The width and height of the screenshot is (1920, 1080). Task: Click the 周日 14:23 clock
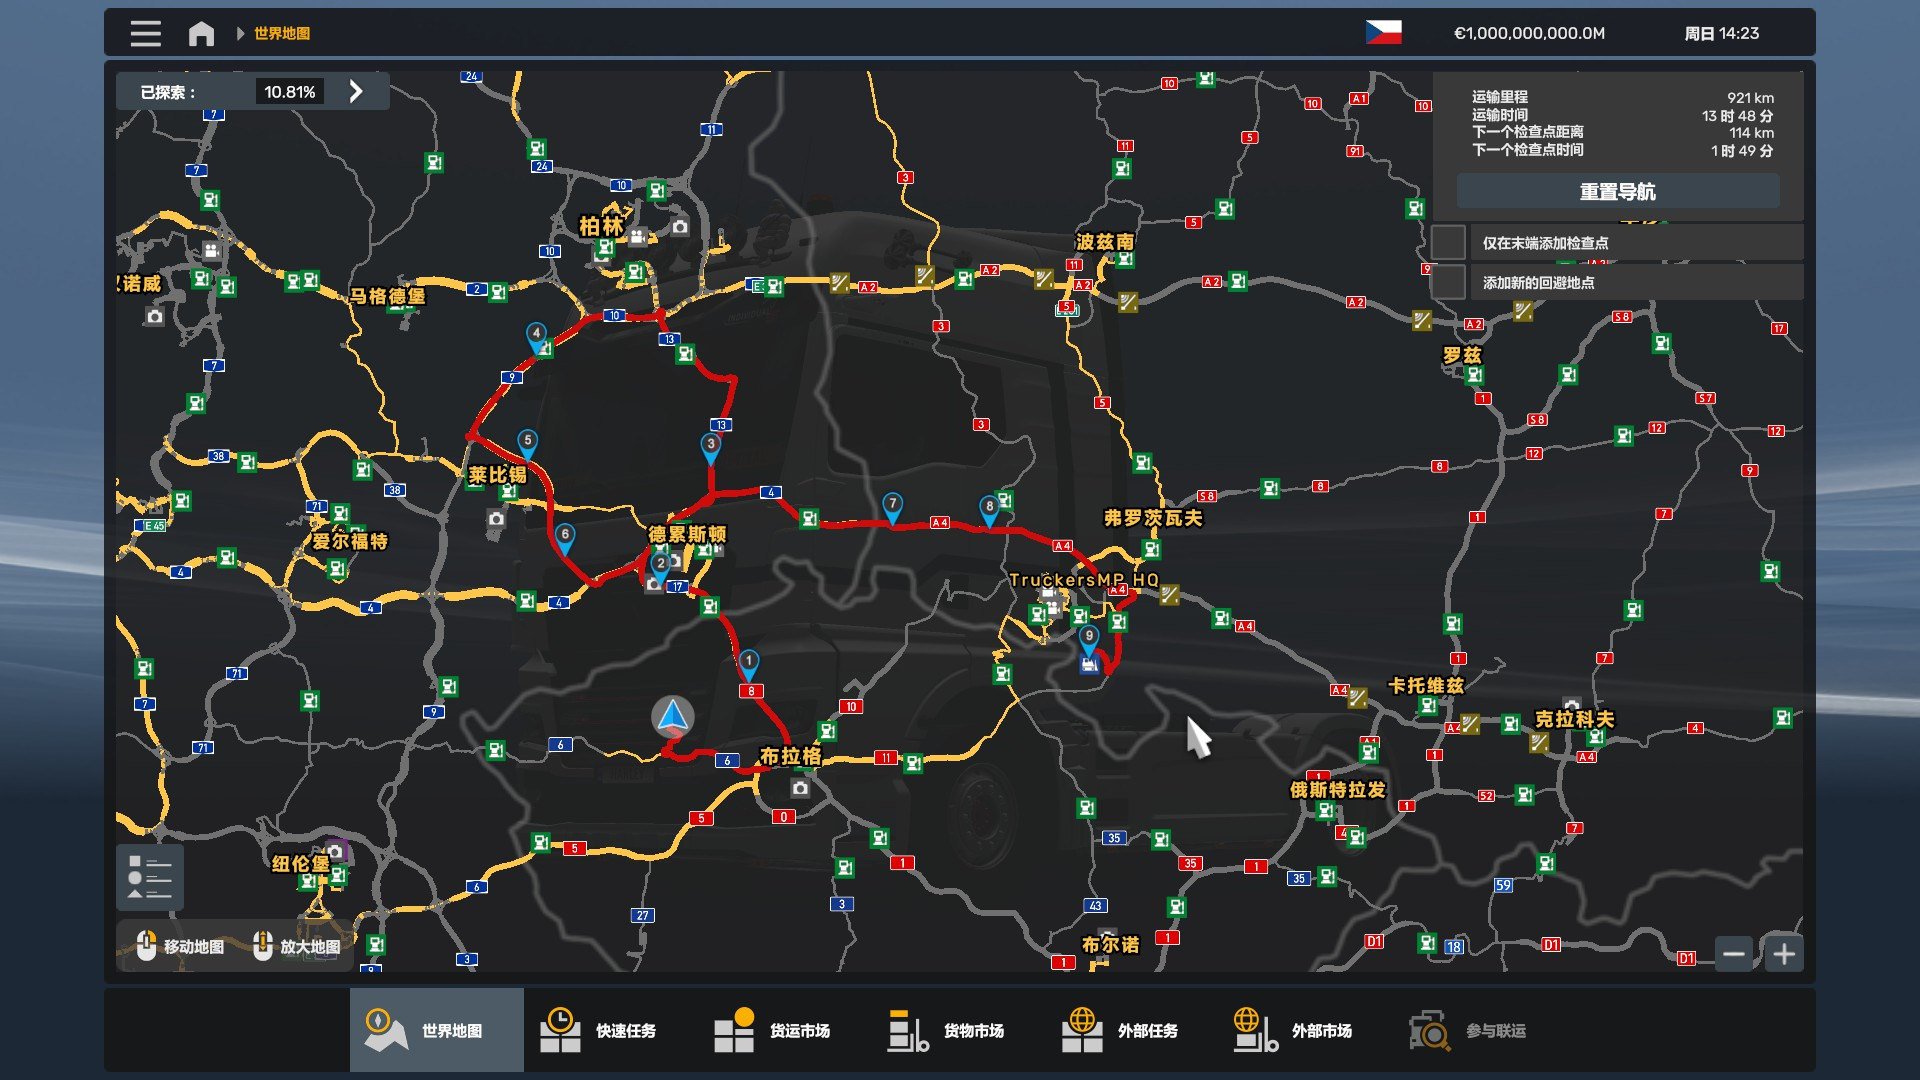[x=1721, y=33]
